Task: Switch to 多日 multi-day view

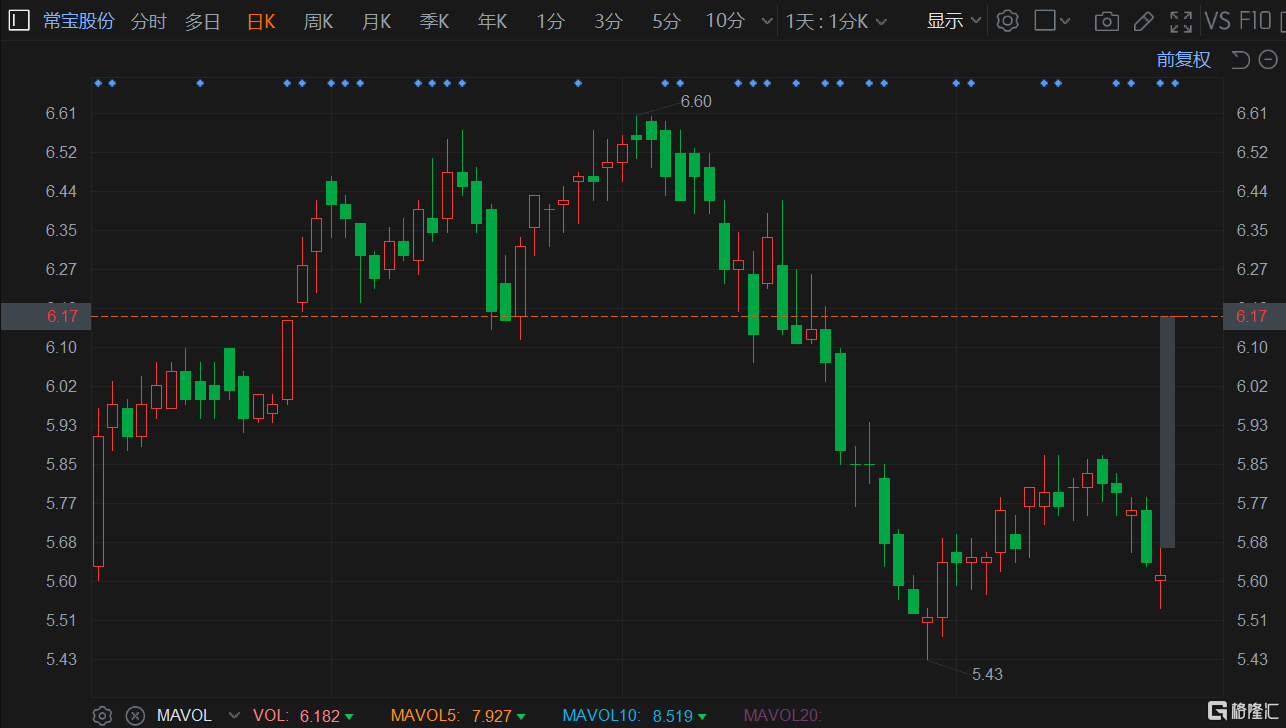Action: 202,21
